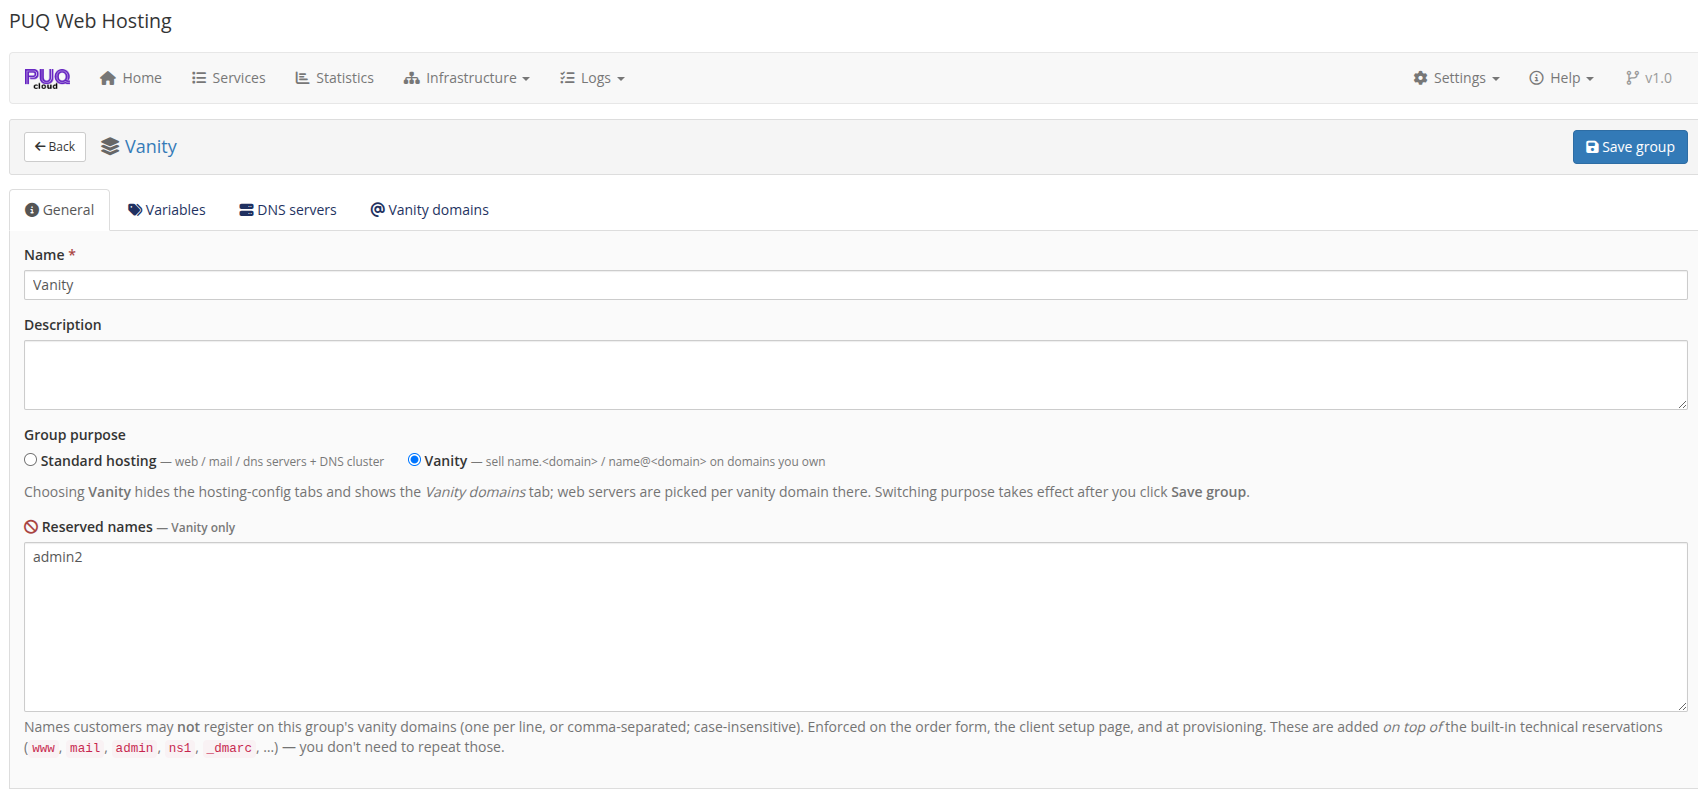Click the PUQ cloud logo

point(47,78)
